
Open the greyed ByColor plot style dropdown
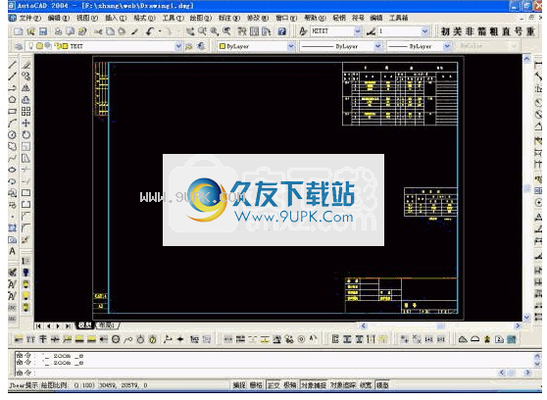[x=514, y=46]
